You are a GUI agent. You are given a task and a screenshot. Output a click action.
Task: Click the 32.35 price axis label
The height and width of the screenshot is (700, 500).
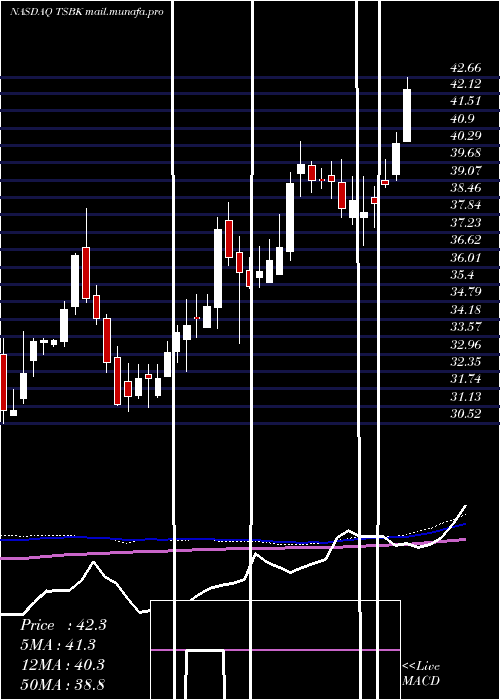tap(466, 362)
